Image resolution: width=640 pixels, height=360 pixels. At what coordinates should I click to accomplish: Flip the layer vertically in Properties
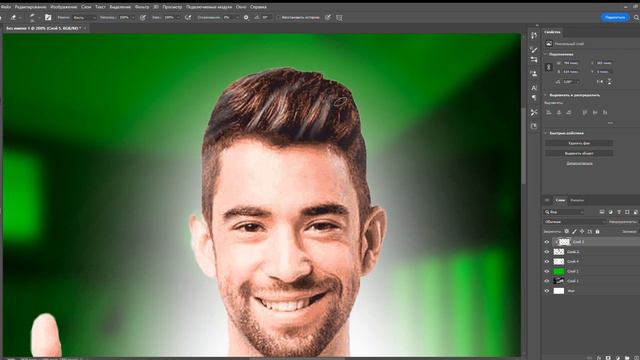point(609,82)
